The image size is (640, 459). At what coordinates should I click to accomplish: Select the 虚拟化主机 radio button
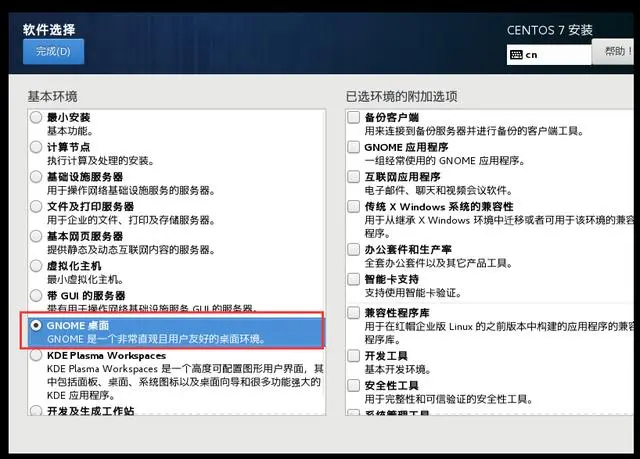36,266
